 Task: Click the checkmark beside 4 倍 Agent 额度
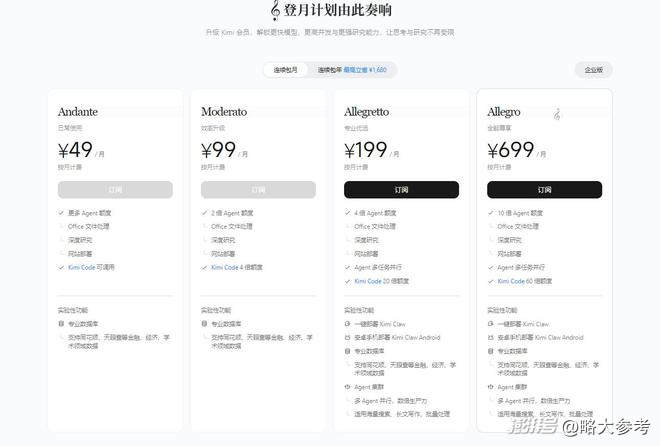tap(347, 212)
